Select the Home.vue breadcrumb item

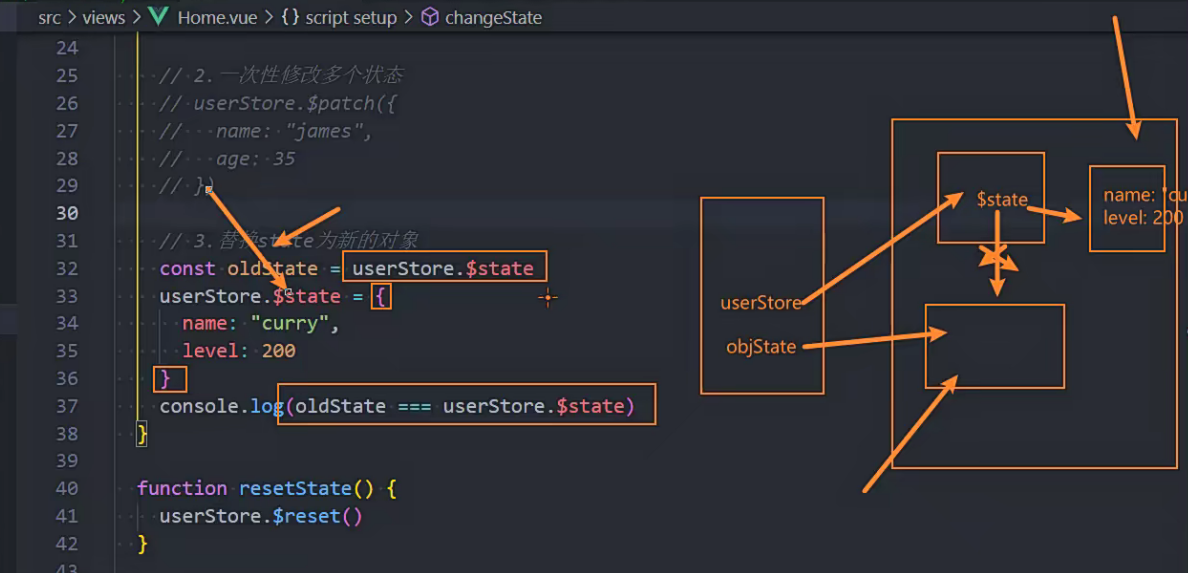[219, 18]
